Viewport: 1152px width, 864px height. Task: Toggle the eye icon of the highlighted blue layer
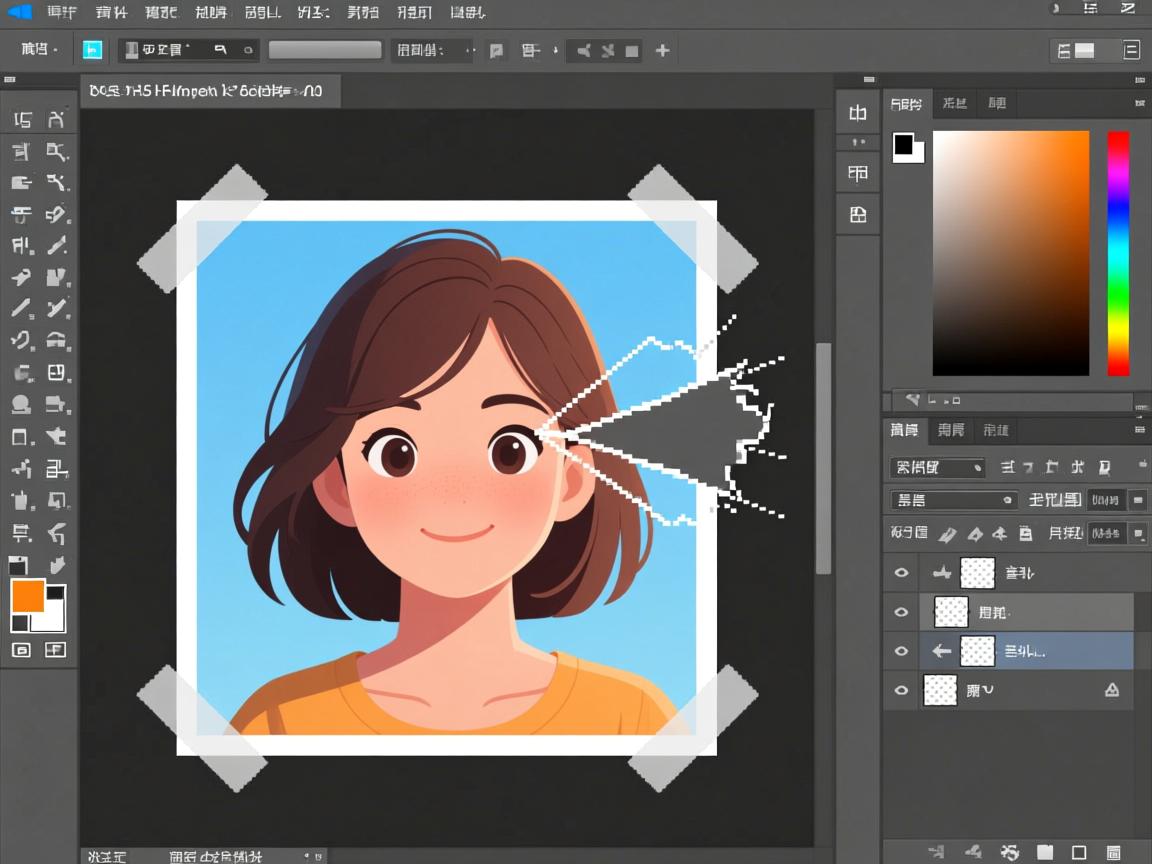(x=901, y=651)
